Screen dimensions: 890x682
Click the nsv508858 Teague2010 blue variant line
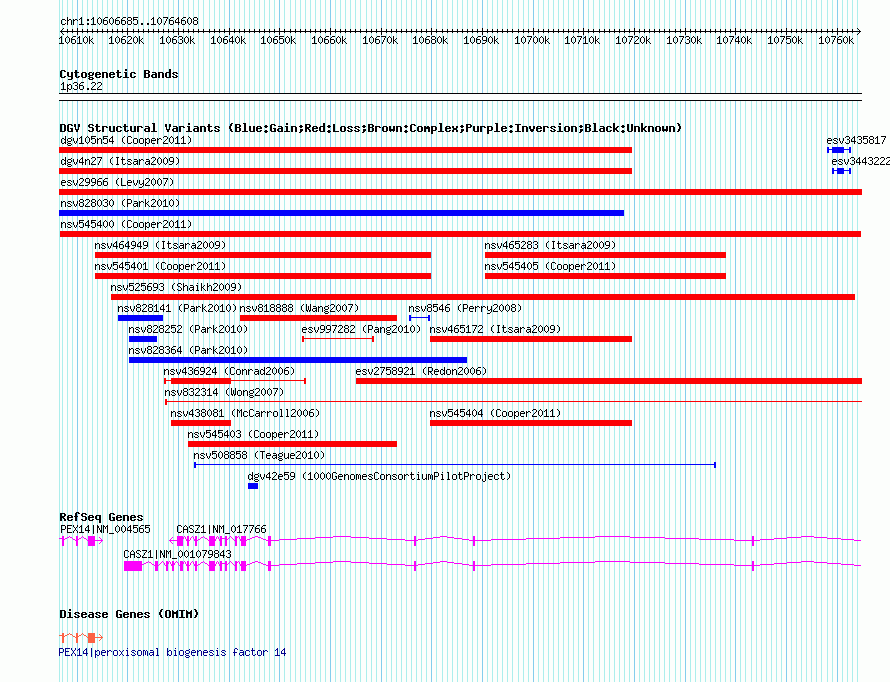pos(455,465)
